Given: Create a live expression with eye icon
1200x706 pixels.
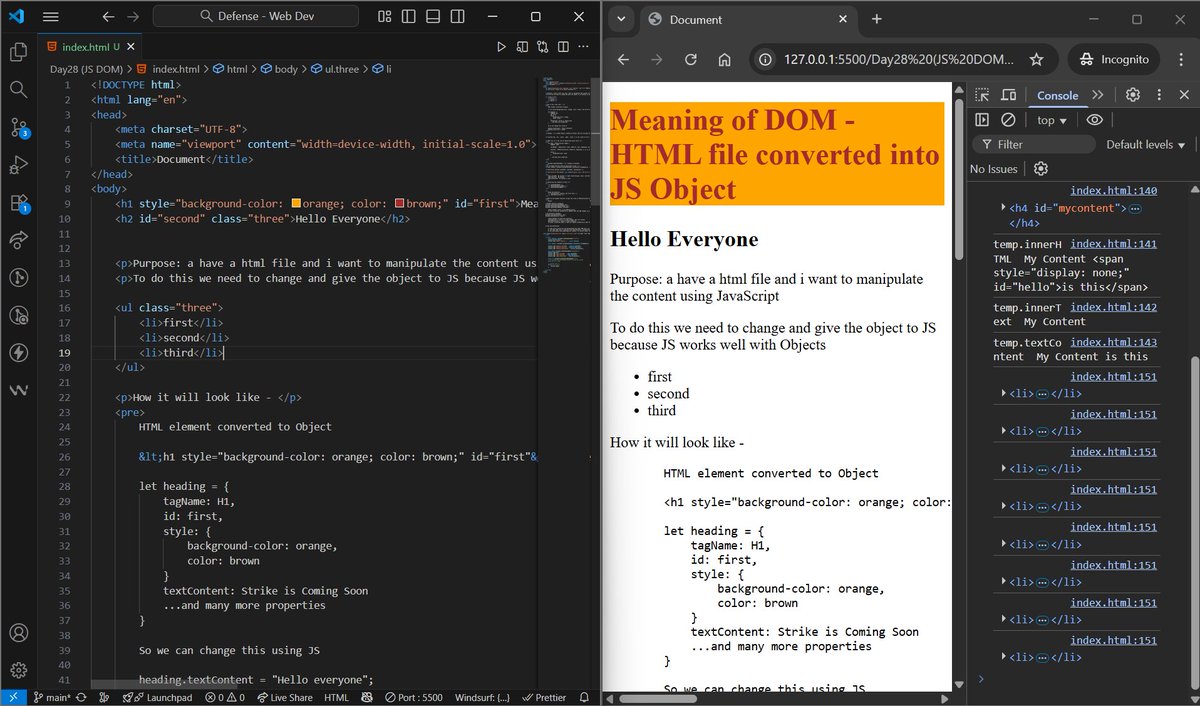Looking at the screenshot, I should (1095, 120).
